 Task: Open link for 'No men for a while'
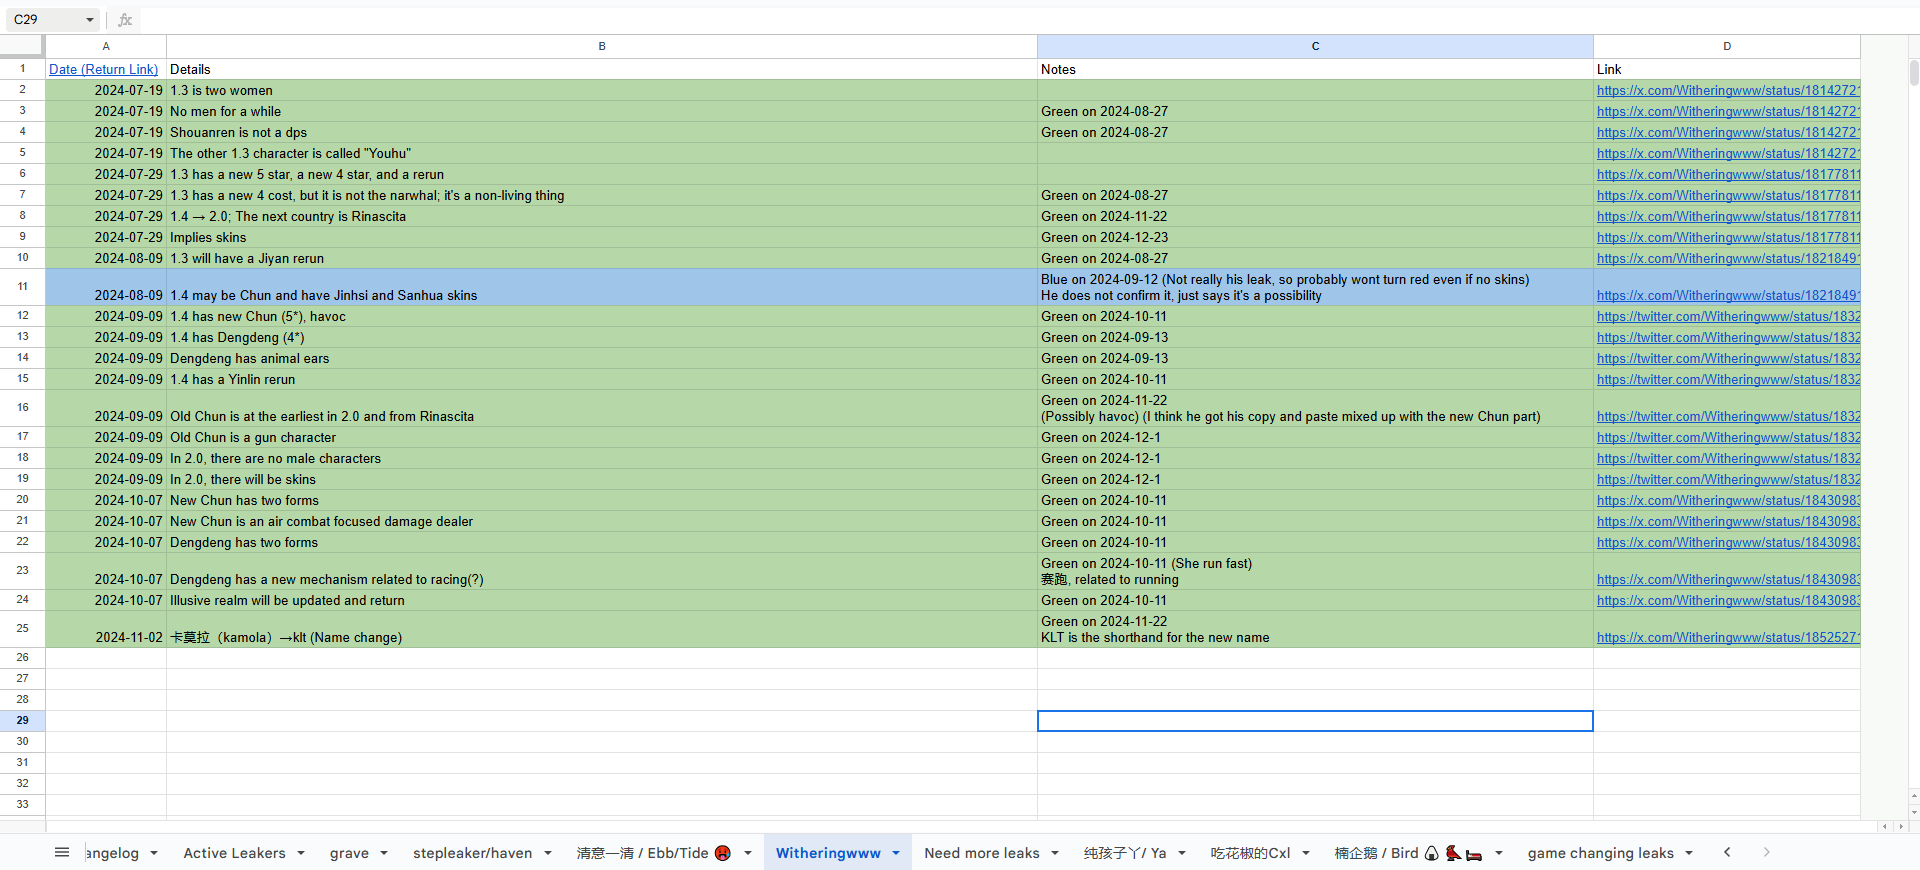(1728, 112)
